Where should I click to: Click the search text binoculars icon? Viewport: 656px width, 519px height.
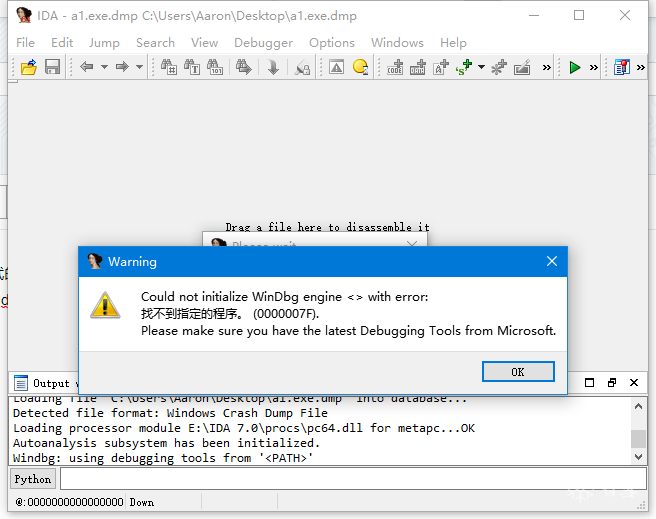pos(192,67)
